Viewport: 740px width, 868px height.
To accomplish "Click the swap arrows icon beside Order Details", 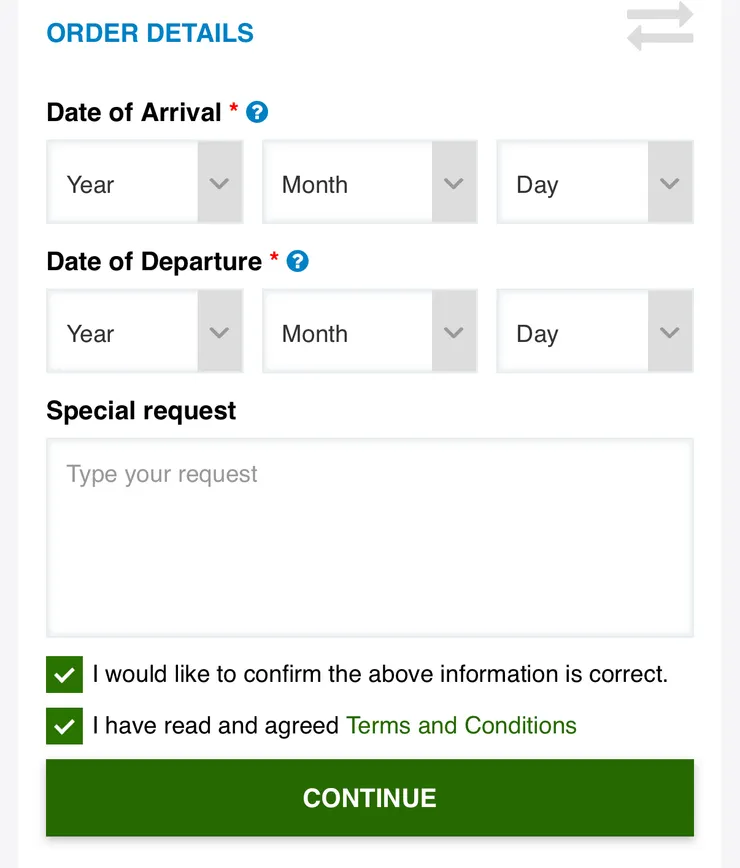I will [x=660, y=27].
